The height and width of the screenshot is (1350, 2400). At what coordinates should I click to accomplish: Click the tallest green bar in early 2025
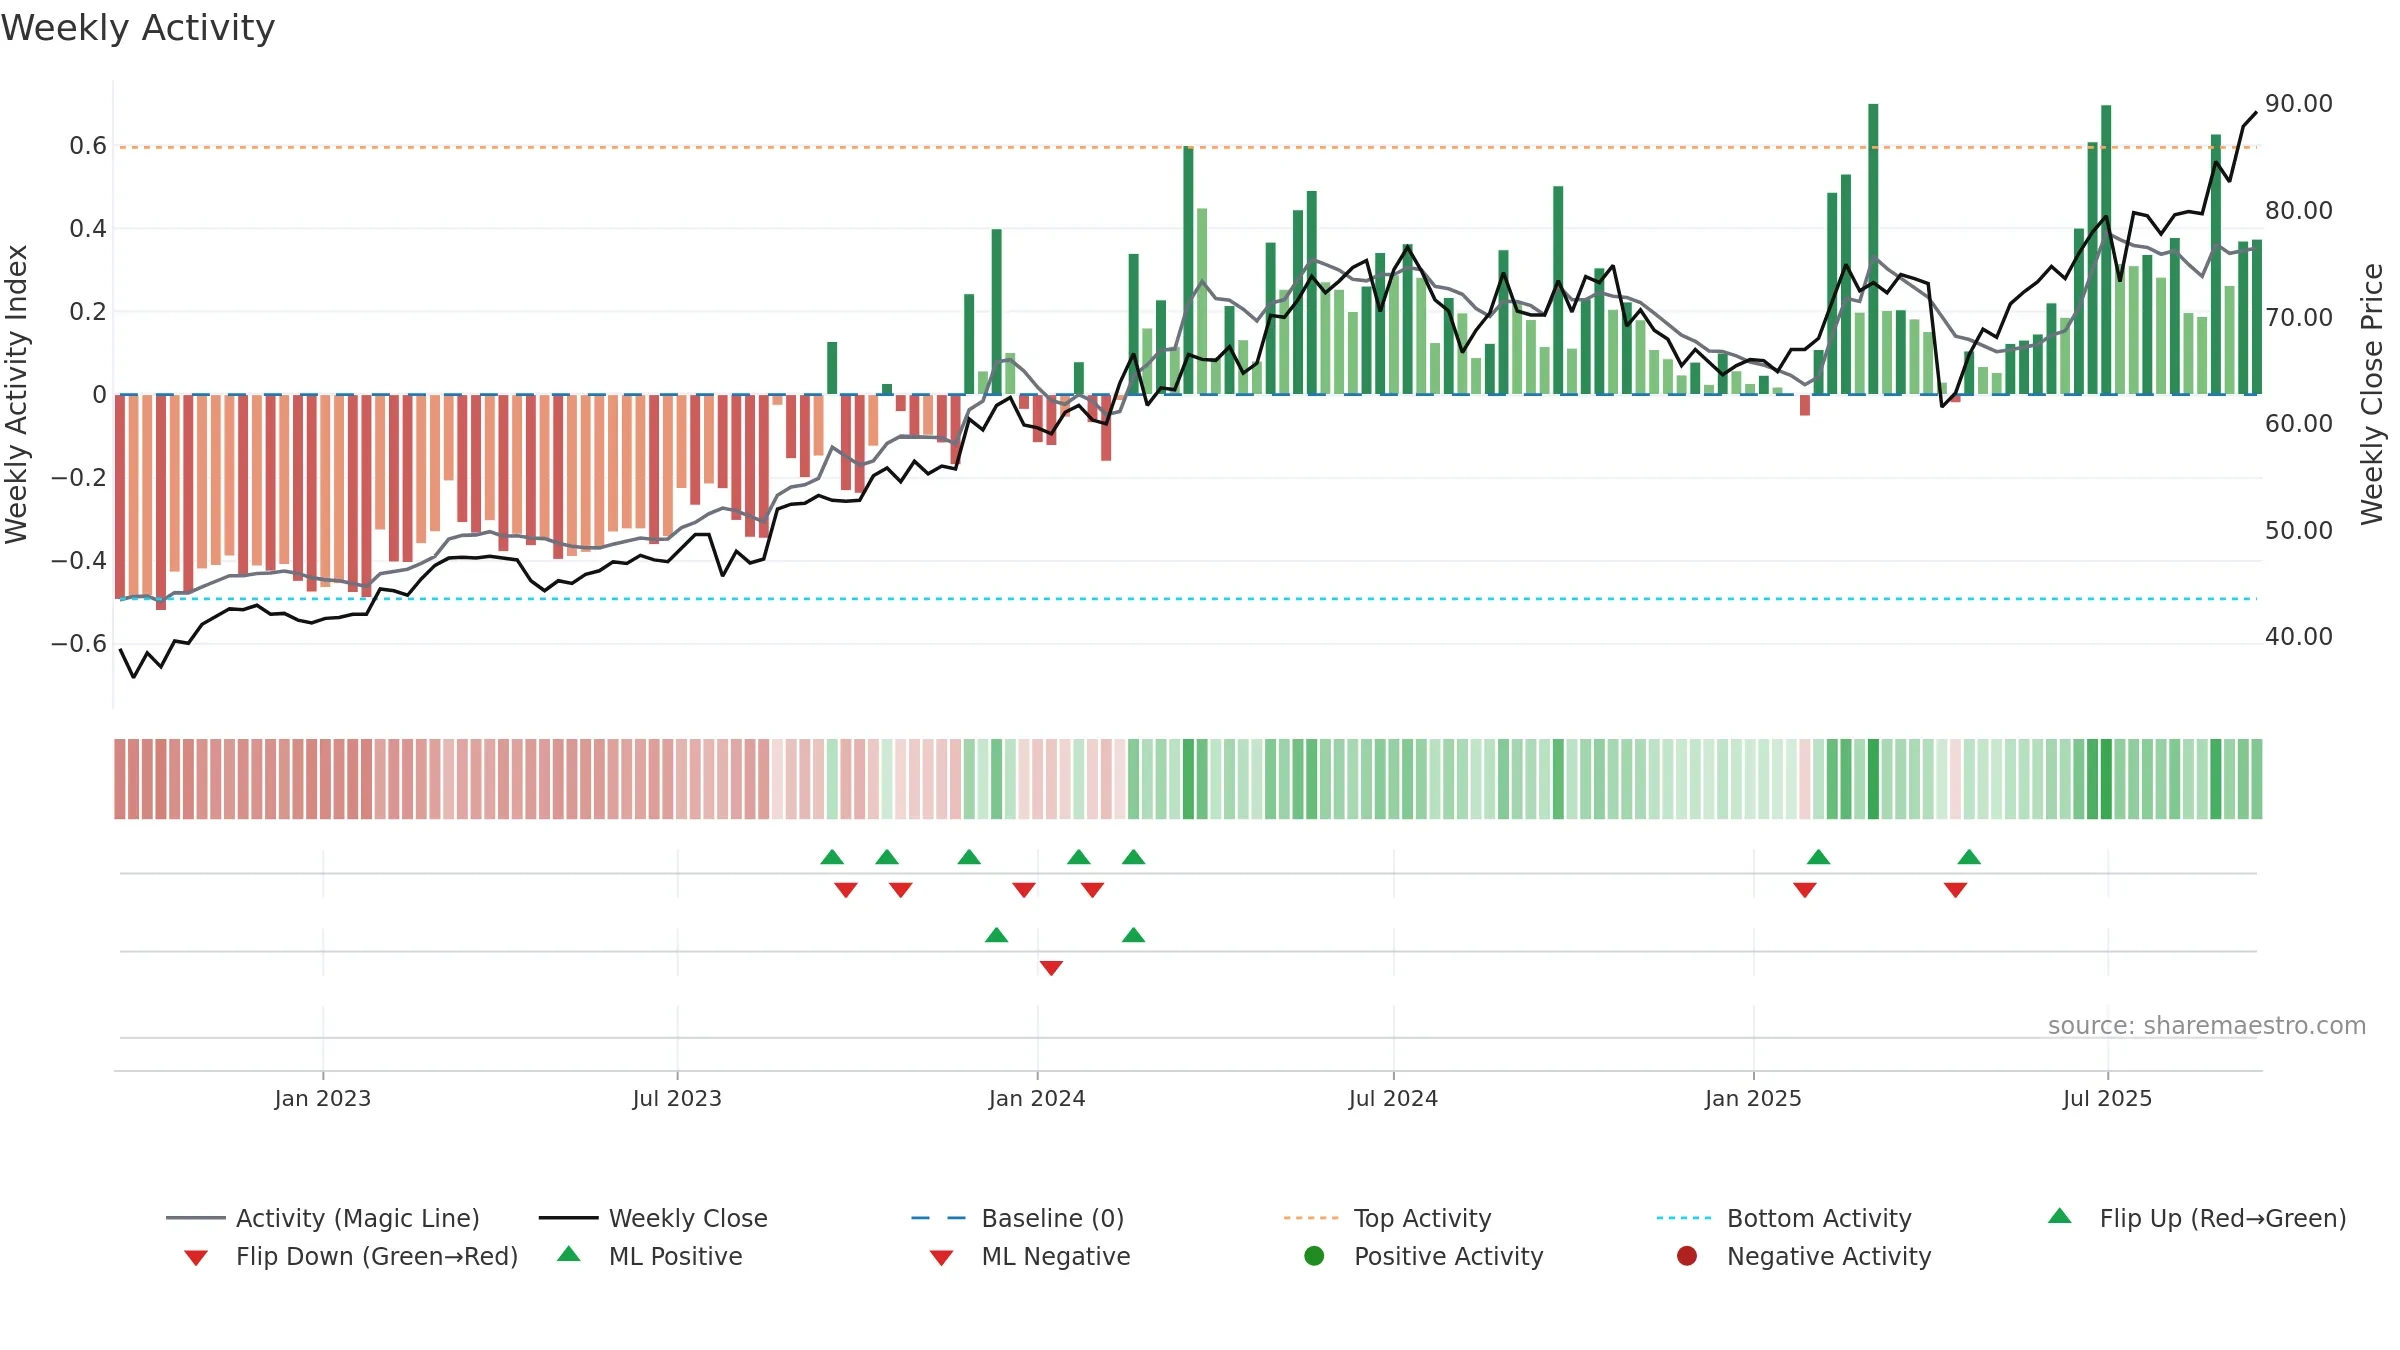pyautogui.click(x=1873, y=249)
